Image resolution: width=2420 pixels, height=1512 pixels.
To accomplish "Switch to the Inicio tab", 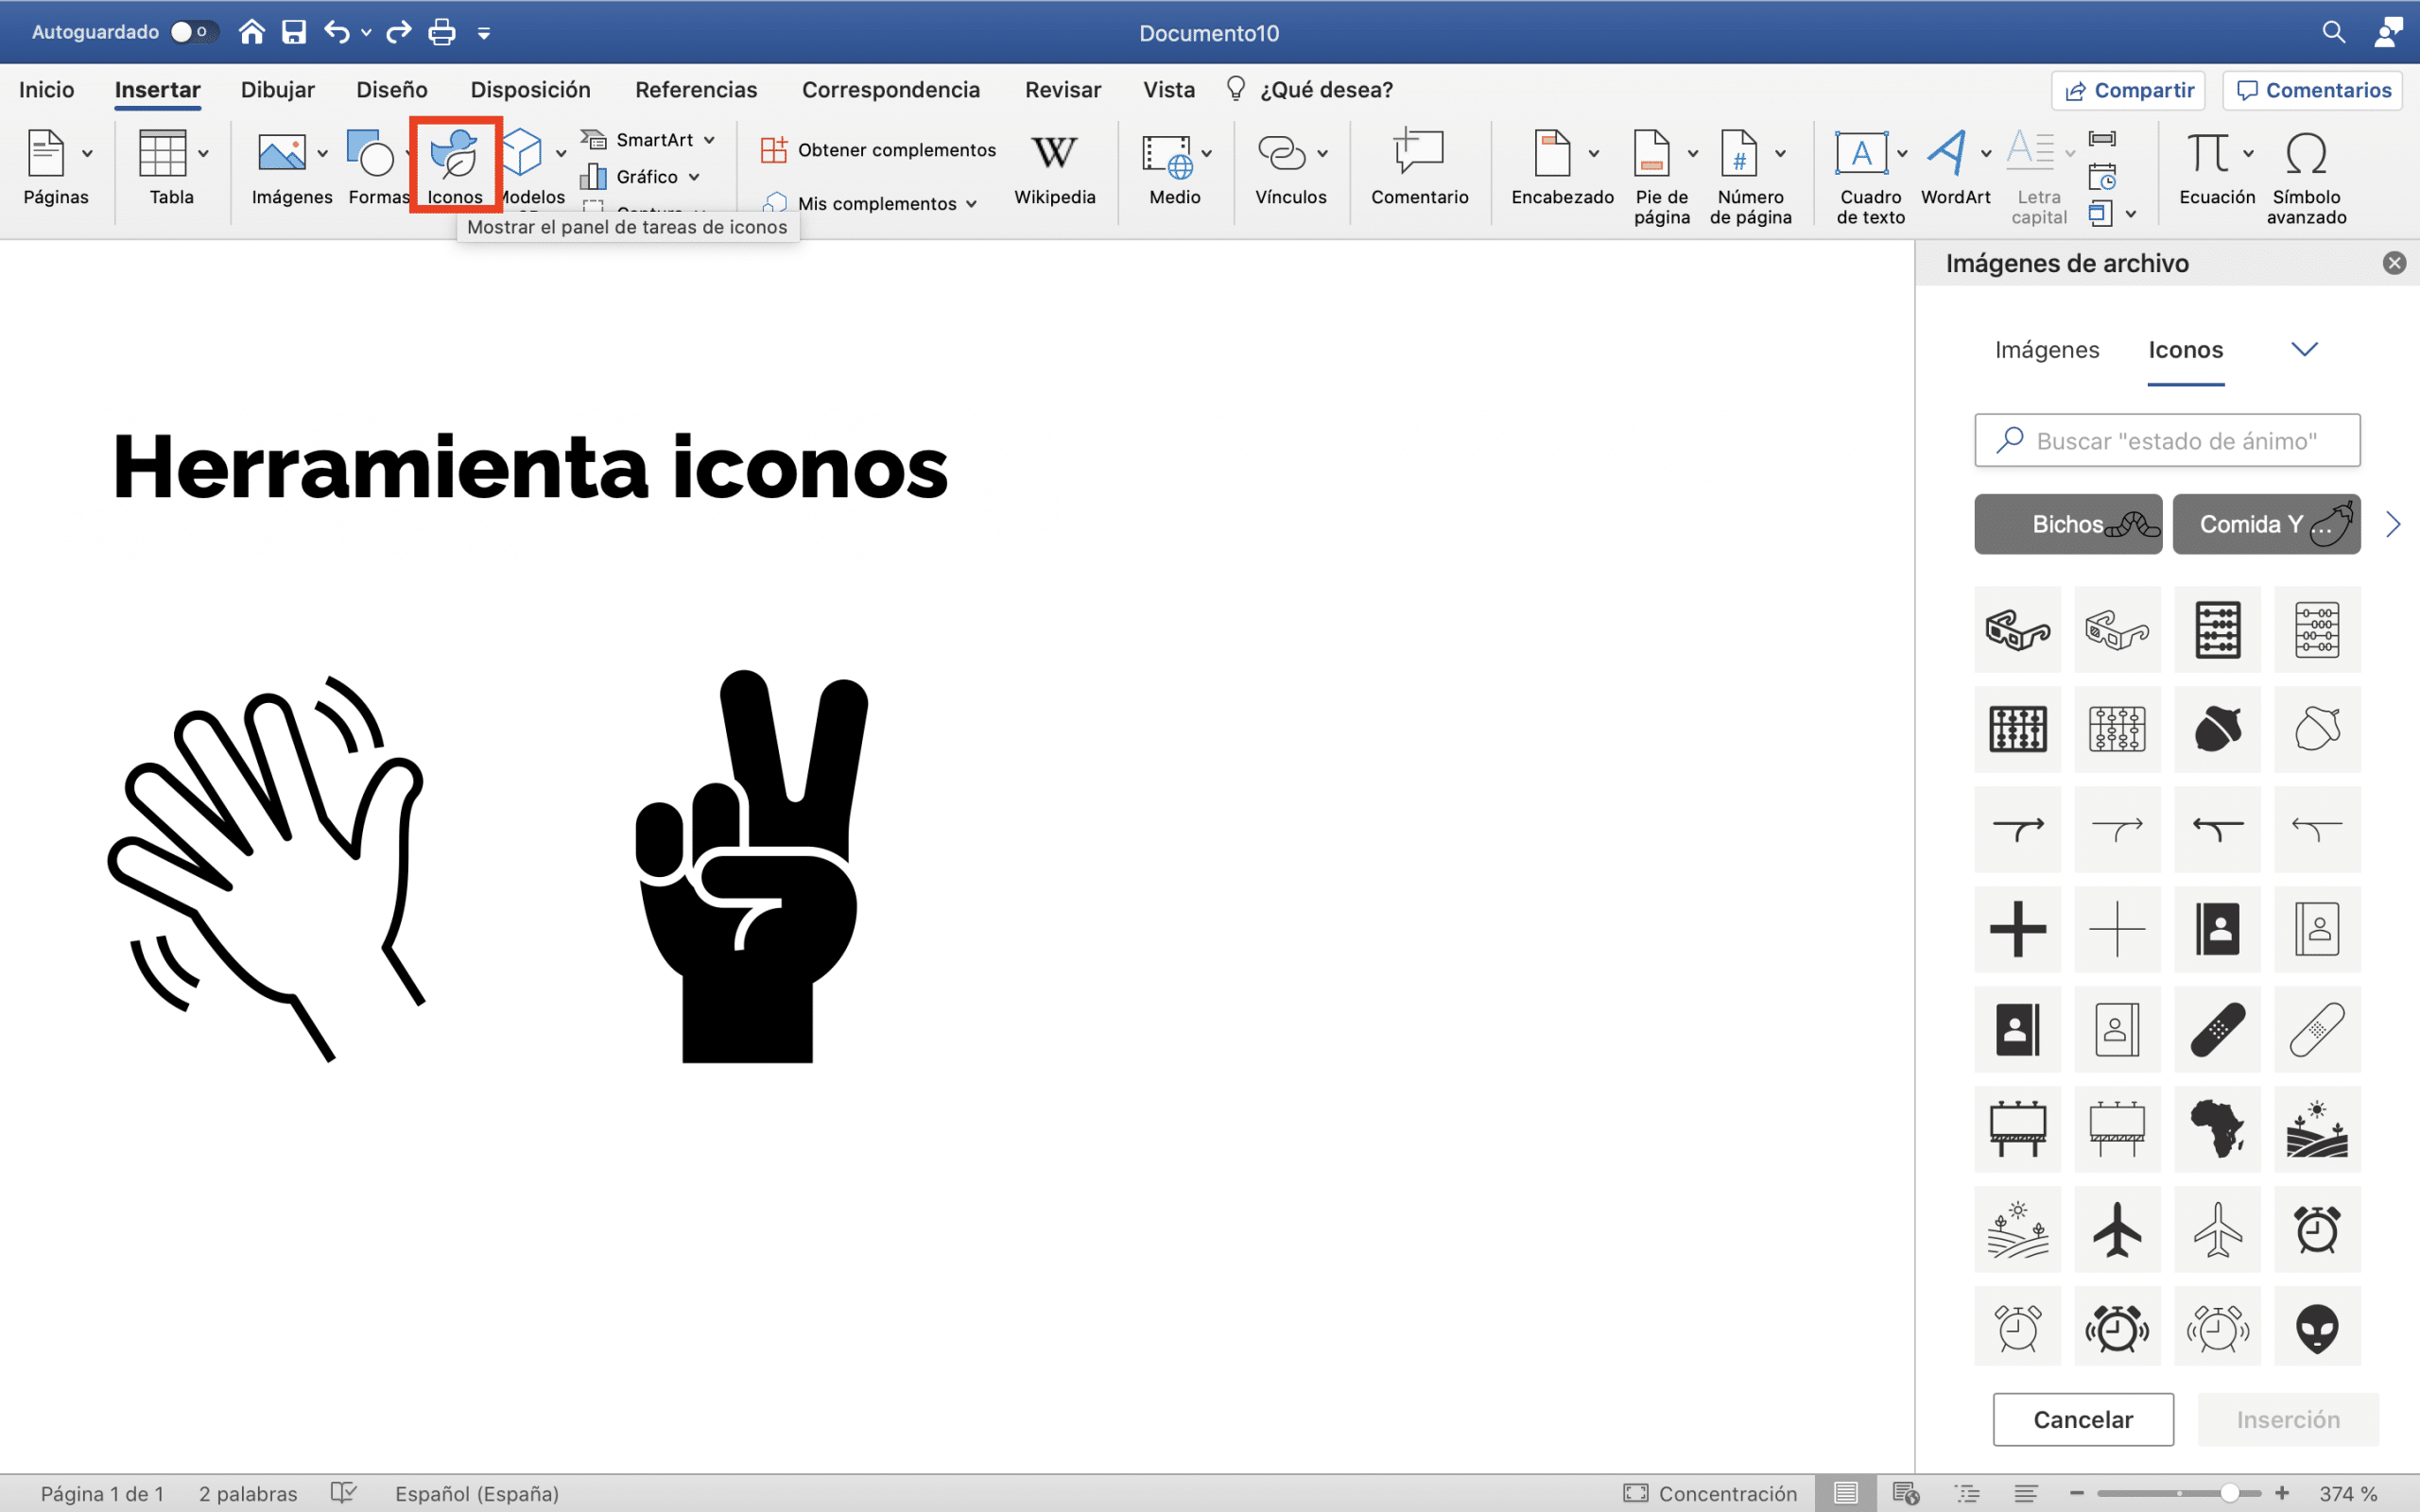I will (46, 90).
